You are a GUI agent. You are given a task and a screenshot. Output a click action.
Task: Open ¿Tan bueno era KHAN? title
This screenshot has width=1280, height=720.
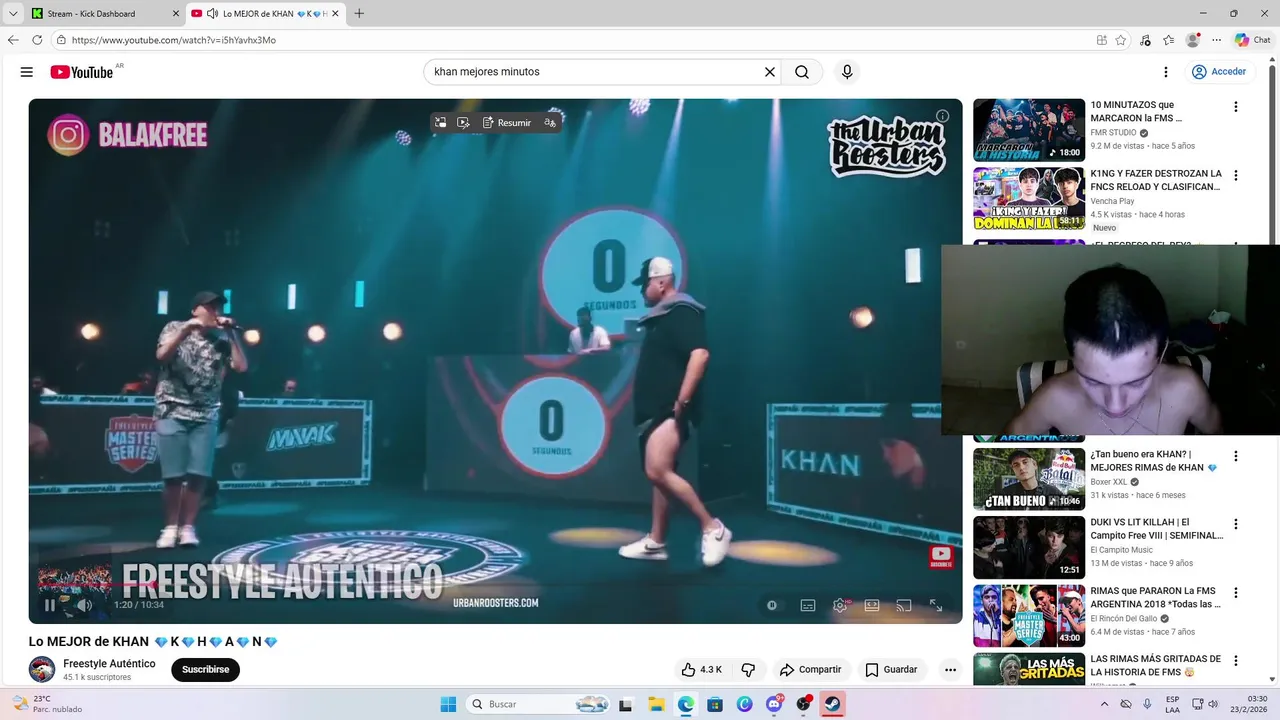(x=1154, y=461)
